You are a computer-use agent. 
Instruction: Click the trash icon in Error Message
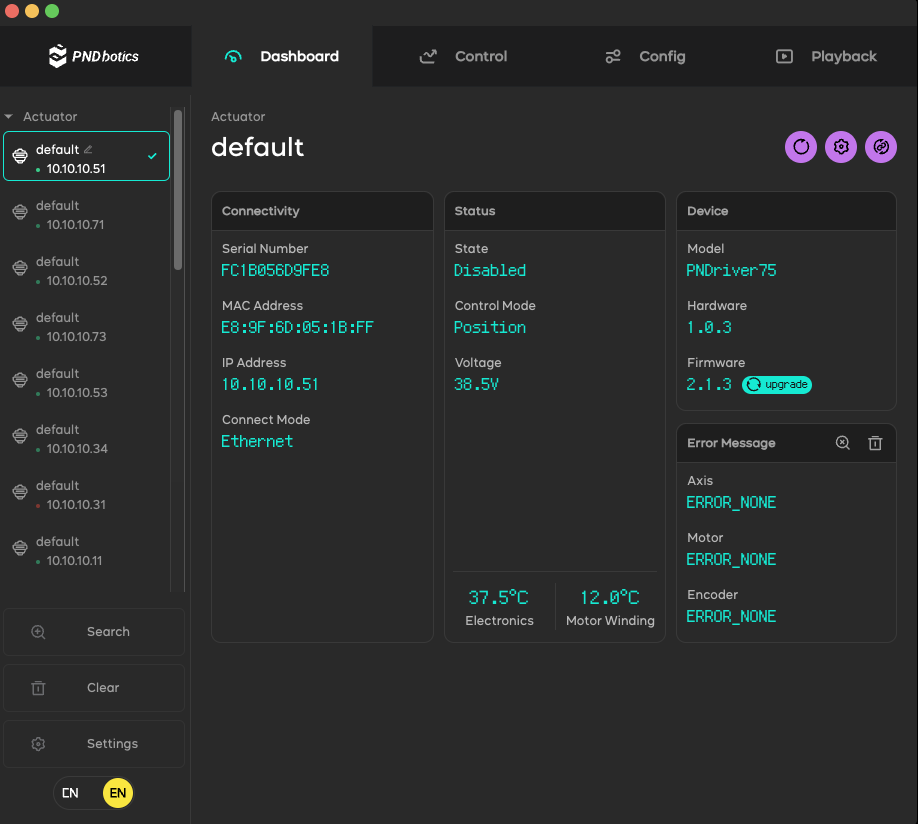point(875,443)
